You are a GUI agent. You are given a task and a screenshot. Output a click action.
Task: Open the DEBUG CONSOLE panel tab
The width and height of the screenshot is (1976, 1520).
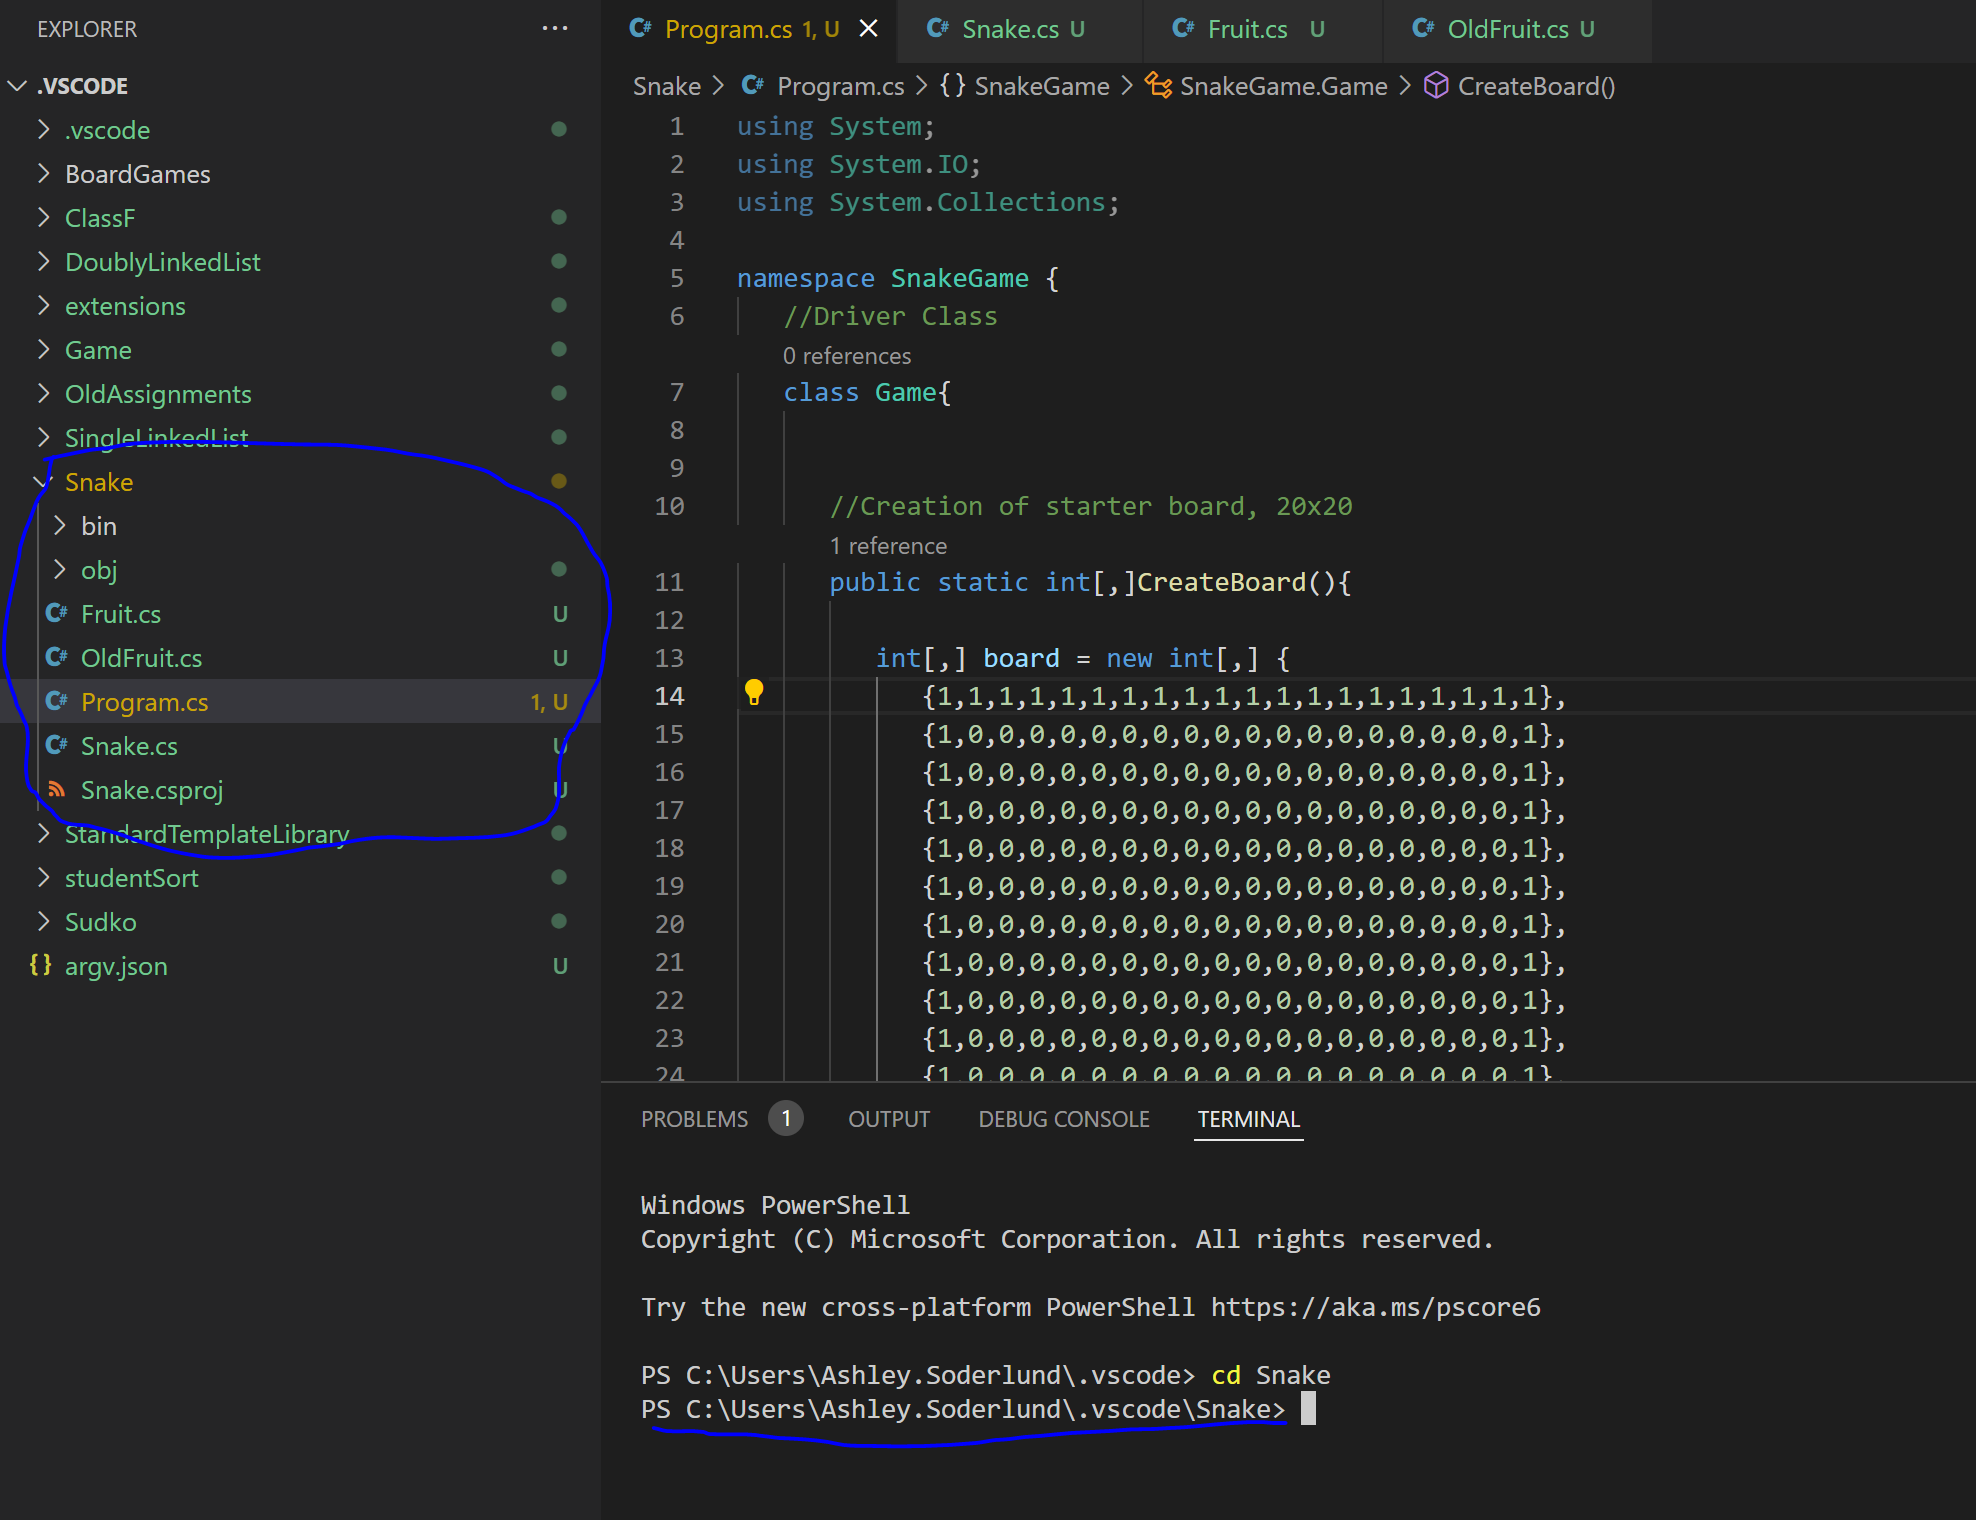tap(1063, 1119)
